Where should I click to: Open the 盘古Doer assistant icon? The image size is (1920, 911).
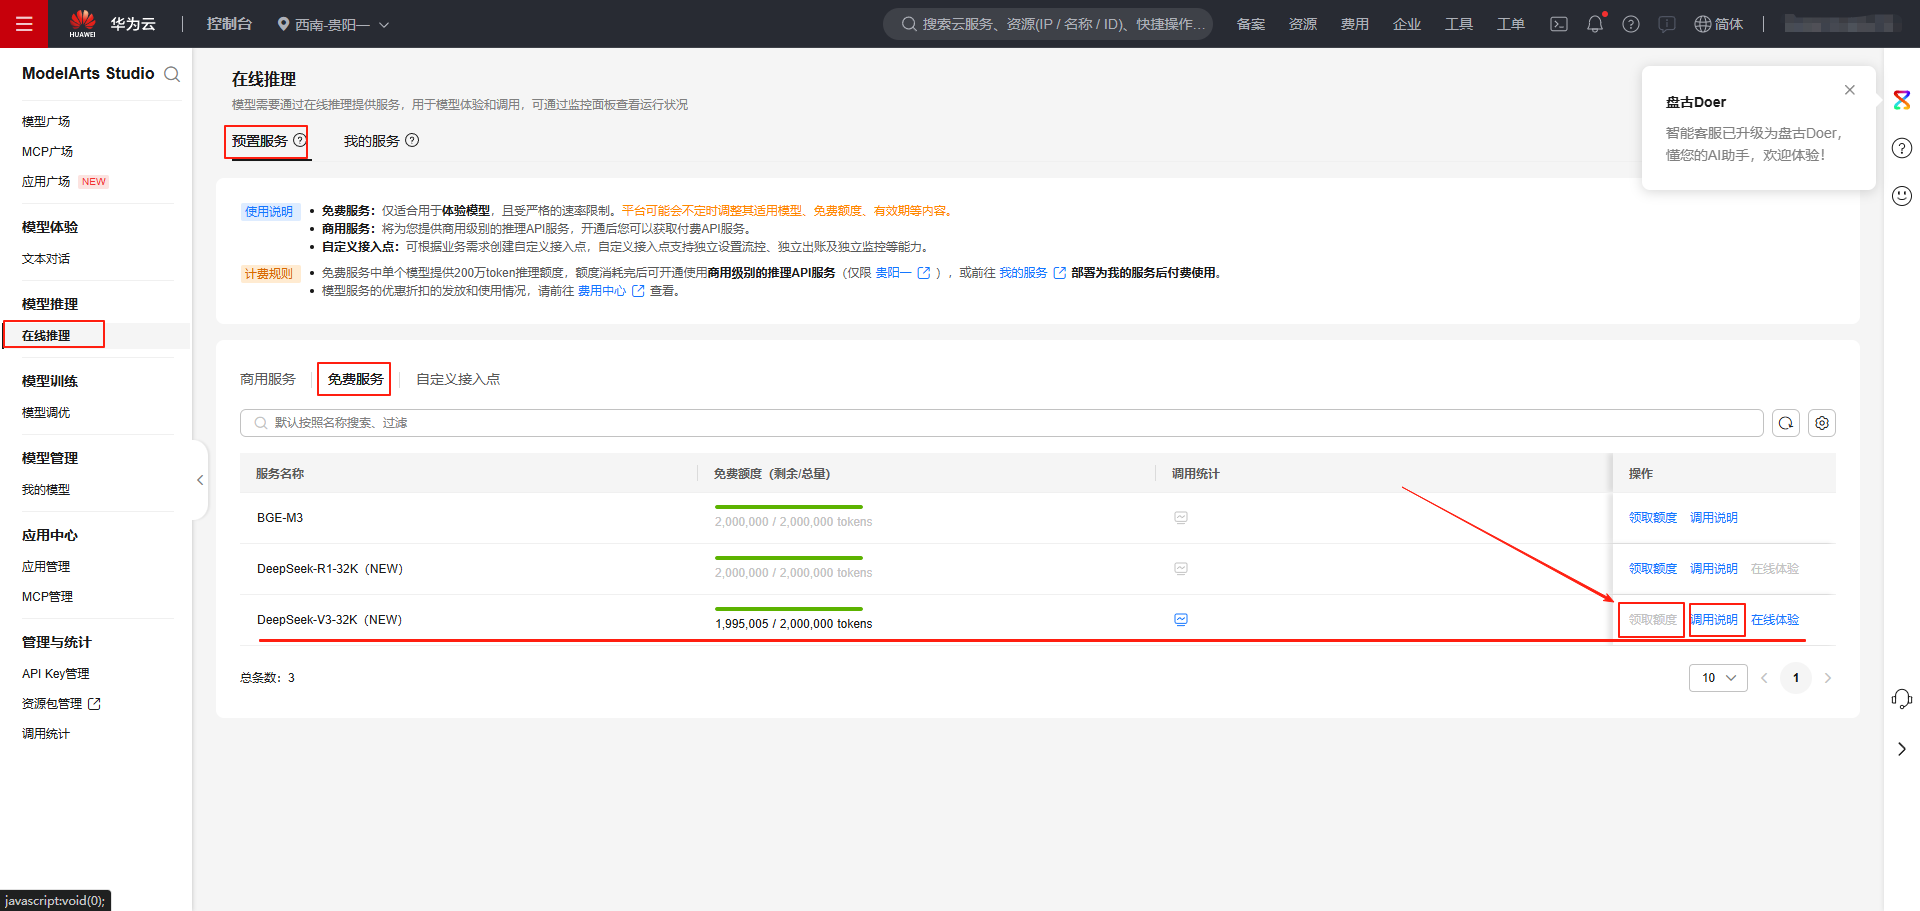coord(1902,100)
